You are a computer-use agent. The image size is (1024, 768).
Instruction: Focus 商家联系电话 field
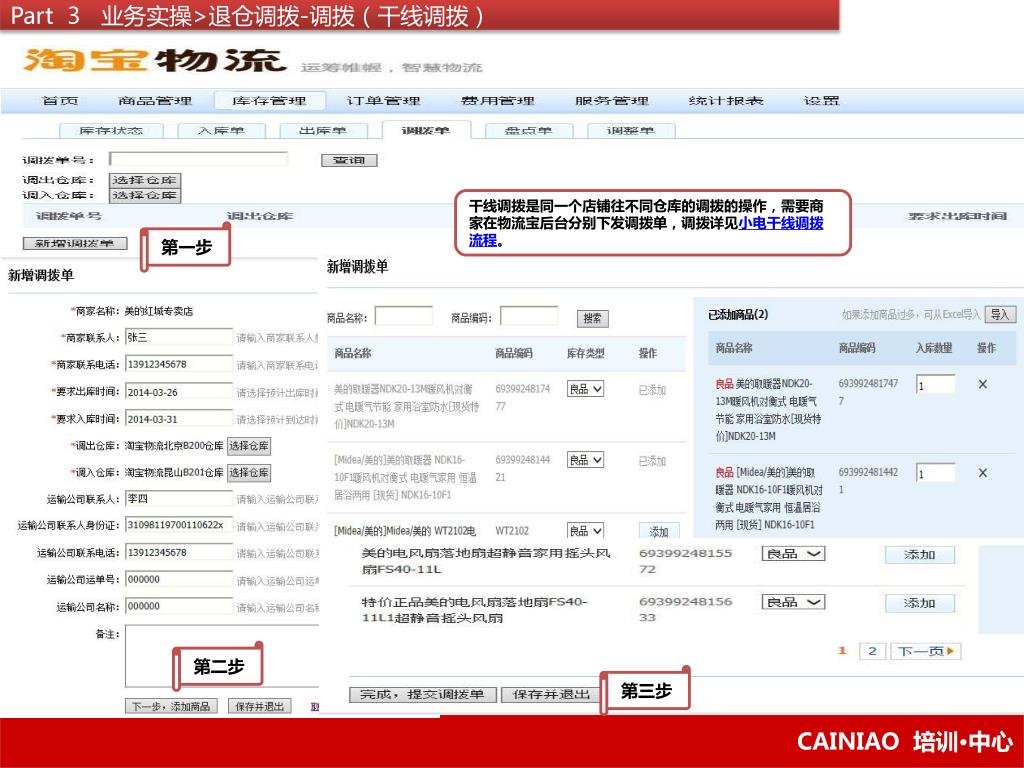point(179,364)
